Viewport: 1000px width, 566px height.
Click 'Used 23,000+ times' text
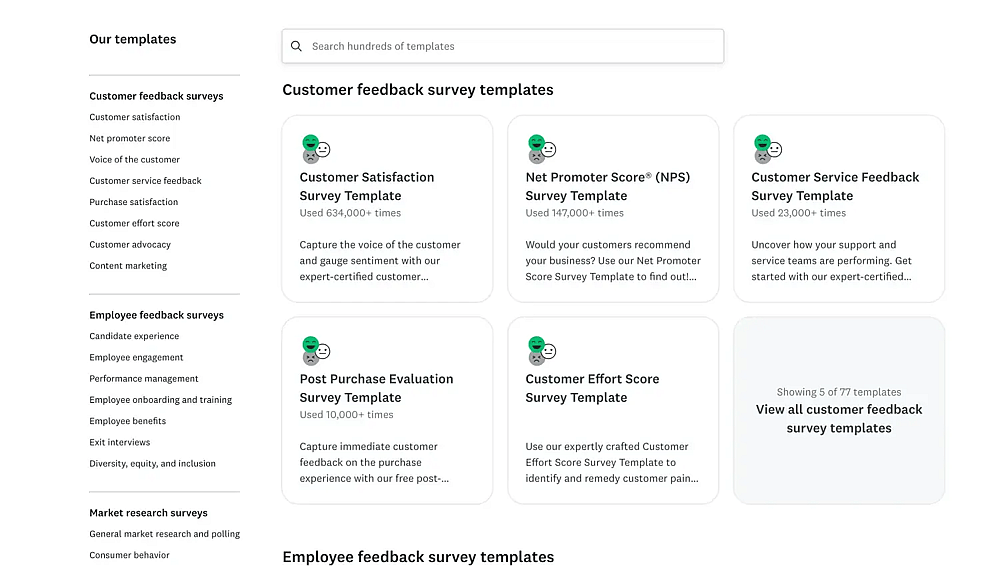click(x=798, y=213)
